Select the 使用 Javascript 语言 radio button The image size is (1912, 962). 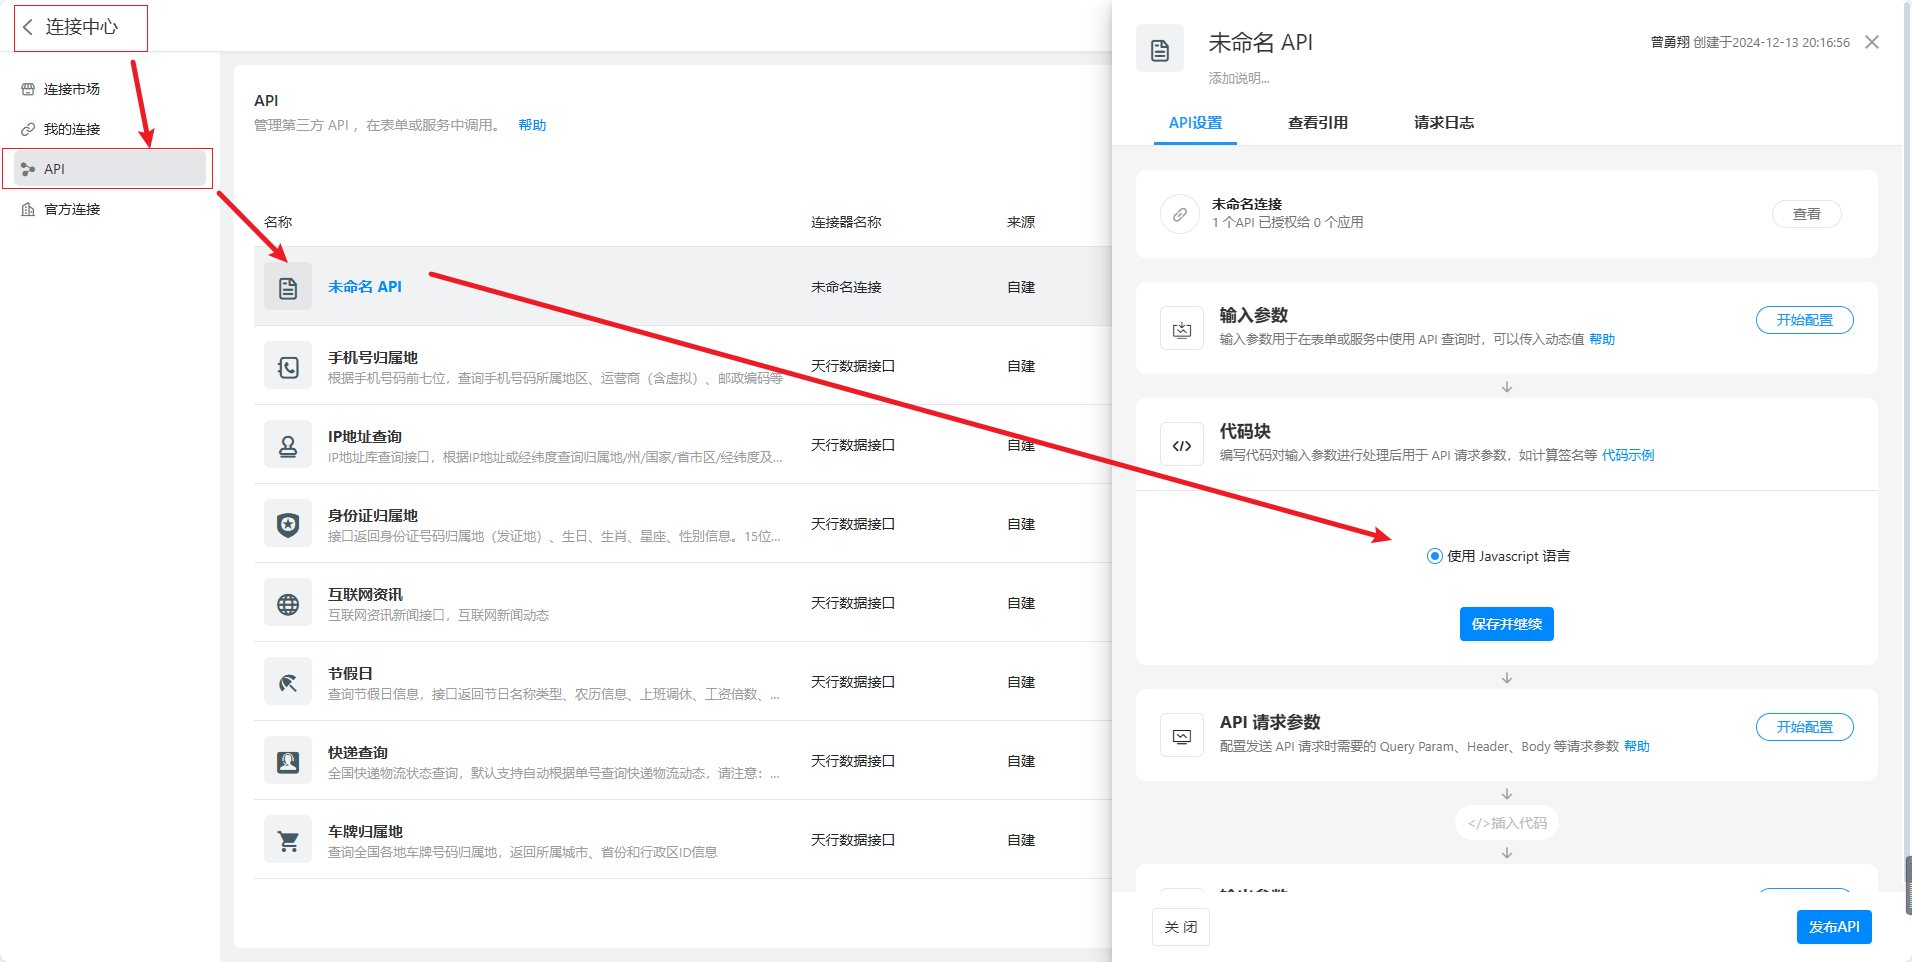1434,556
